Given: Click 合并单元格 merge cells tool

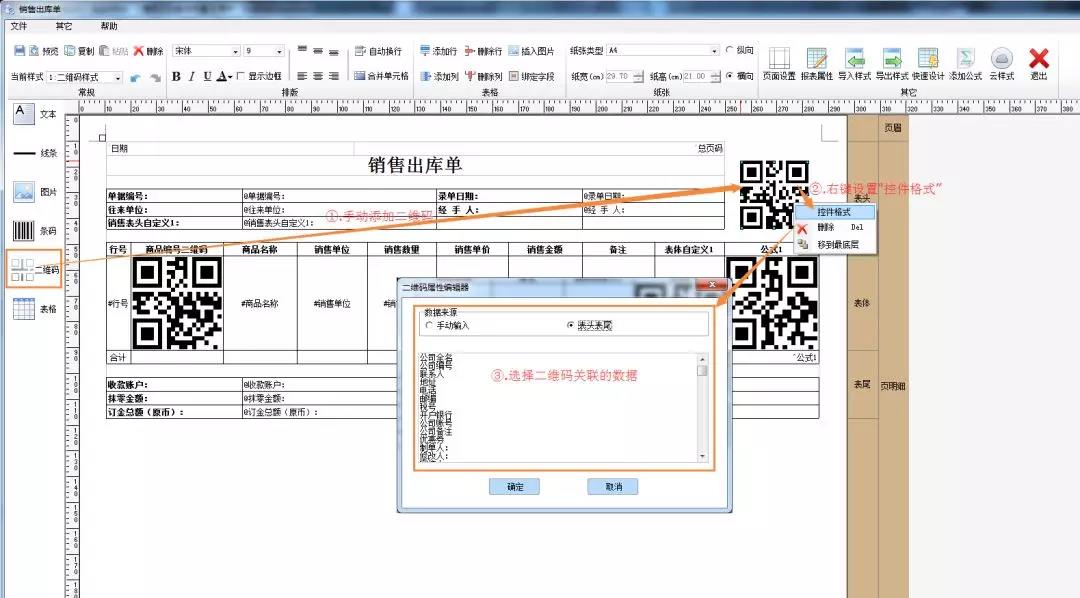Looking at the screenshot, I should (381, 76).
